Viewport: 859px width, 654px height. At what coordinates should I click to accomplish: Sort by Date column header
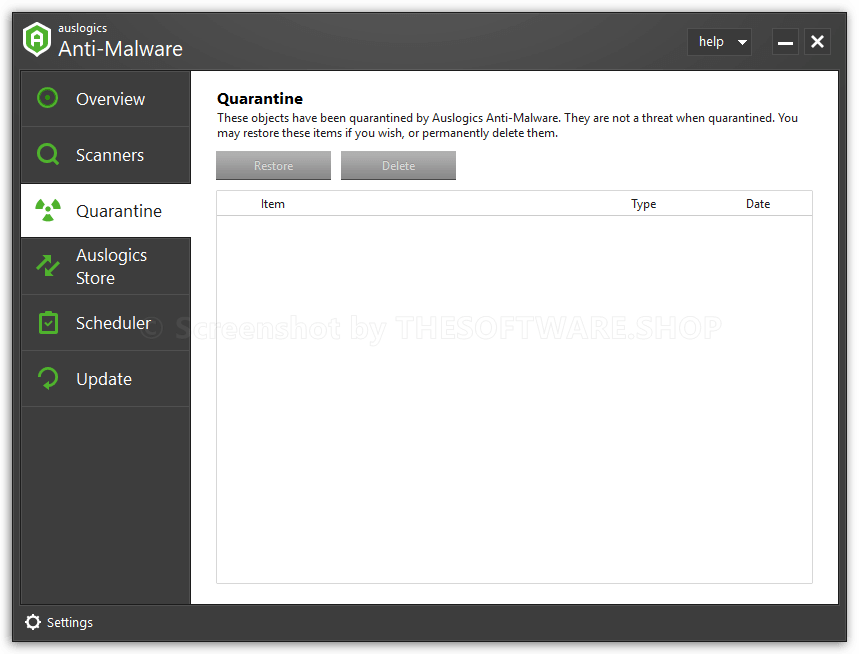tap(758, 204)
